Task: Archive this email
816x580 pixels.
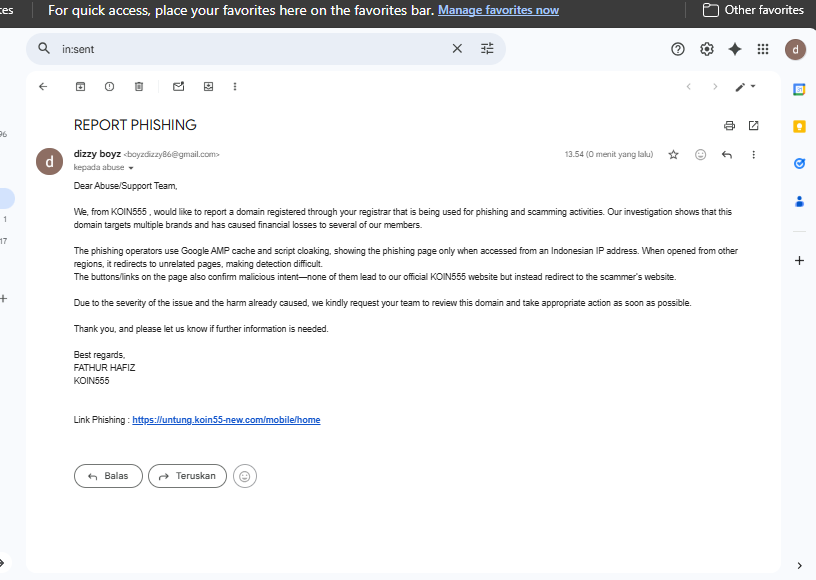Action: [x=80, y=87]
